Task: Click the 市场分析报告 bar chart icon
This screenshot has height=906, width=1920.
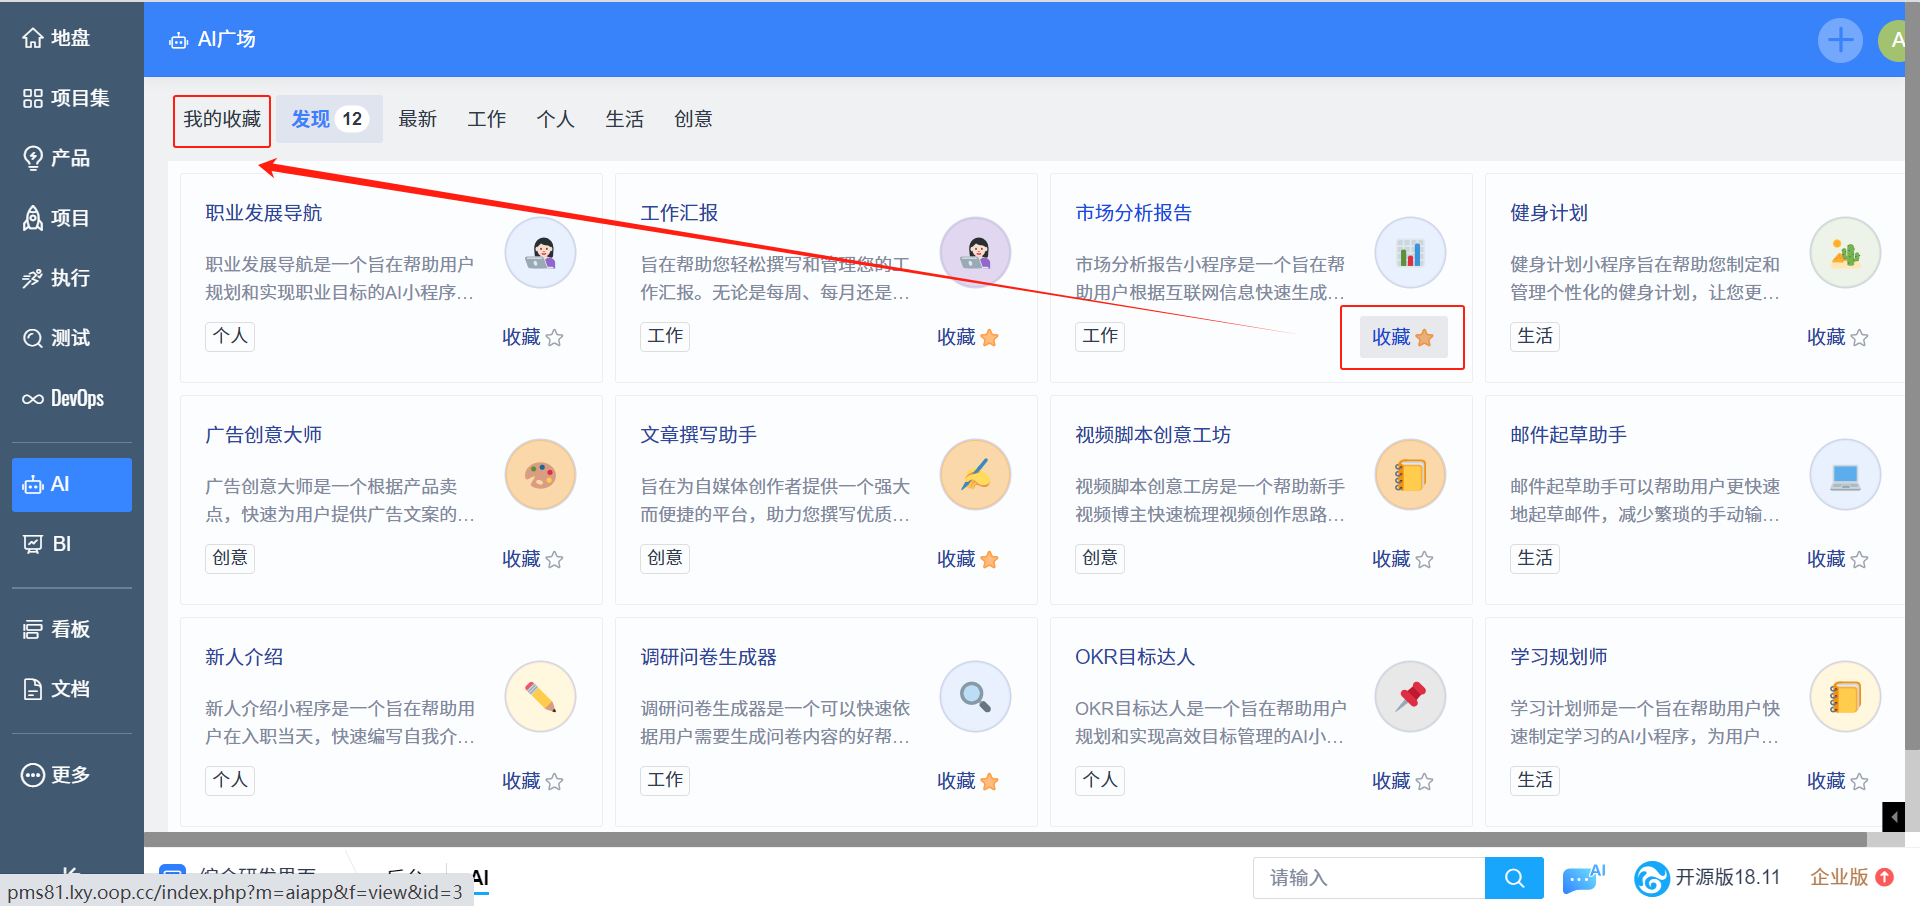Action: (1410, 253)
